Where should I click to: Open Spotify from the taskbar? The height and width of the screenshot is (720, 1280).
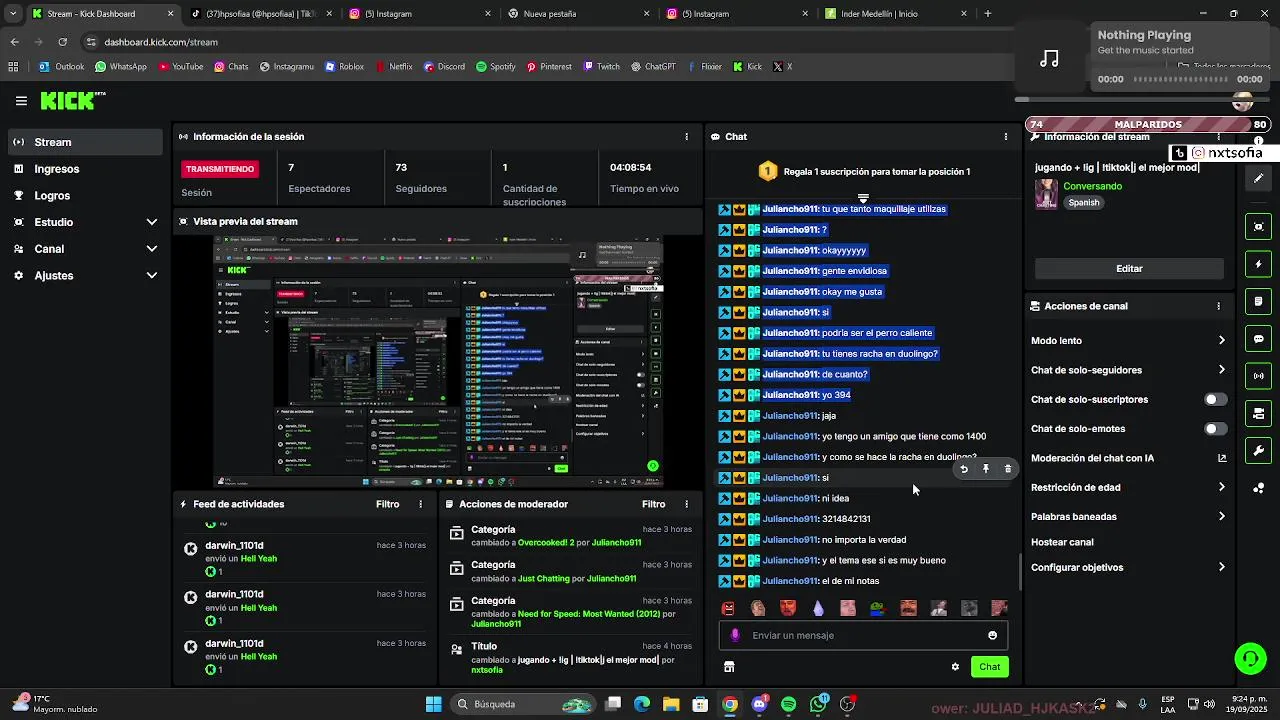click(789, 704)
